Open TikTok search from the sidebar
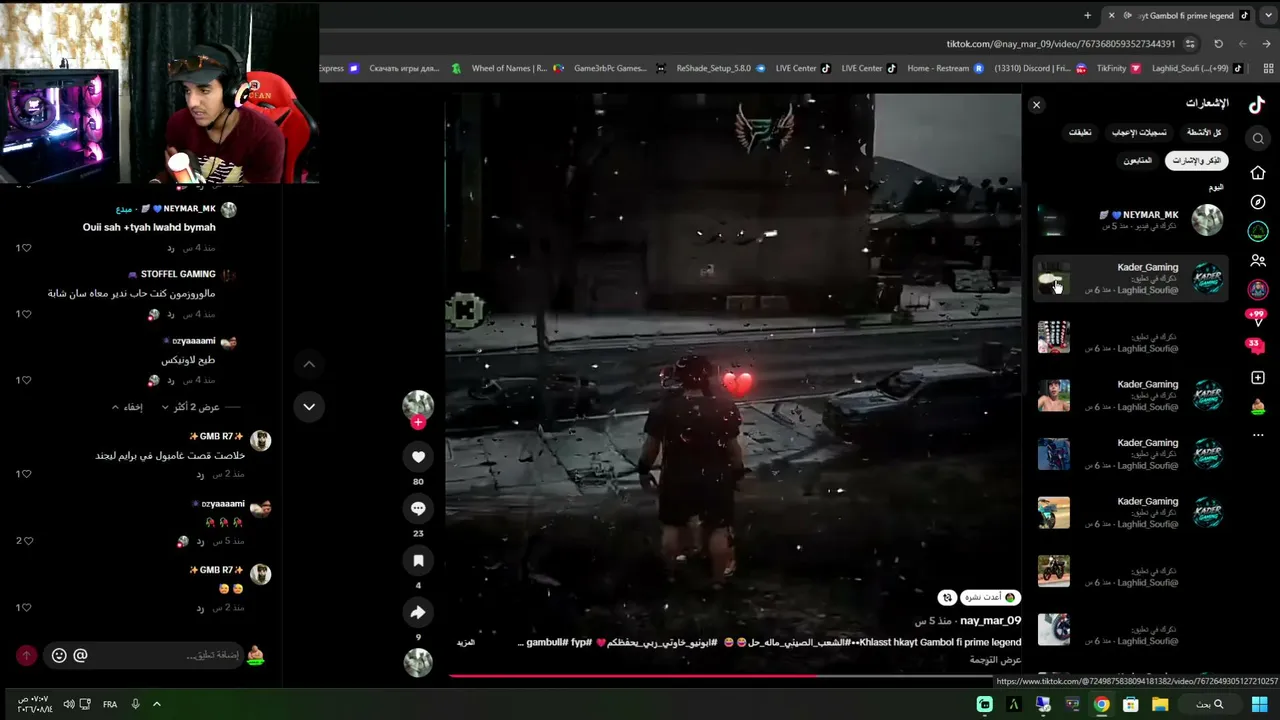1280x720 pixels. point(1258,139)
